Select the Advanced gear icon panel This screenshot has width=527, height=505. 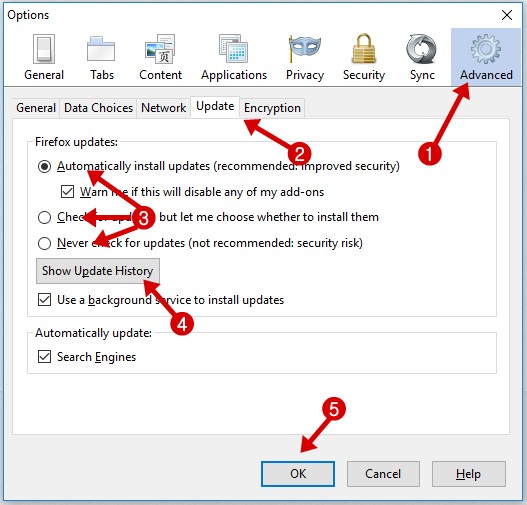[x=486, y=57]
